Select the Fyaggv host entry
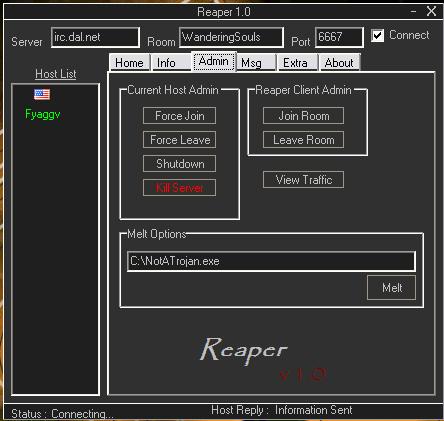The image size is (444, 421). [43, 114]
